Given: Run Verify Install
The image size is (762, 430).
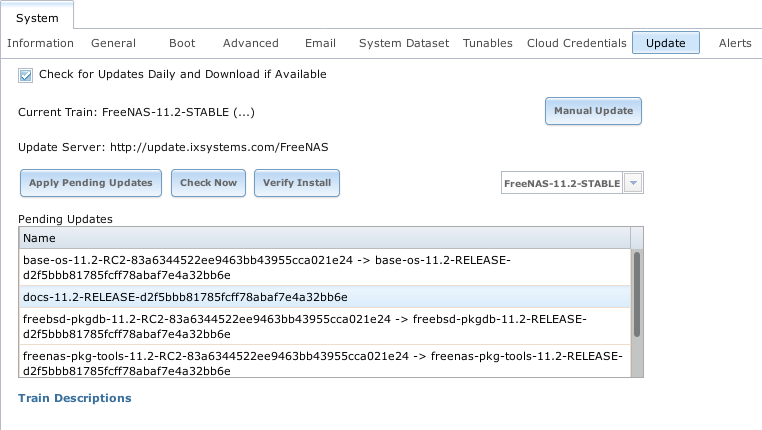Looking at the screenshot, I should click(x=297, y=183).
